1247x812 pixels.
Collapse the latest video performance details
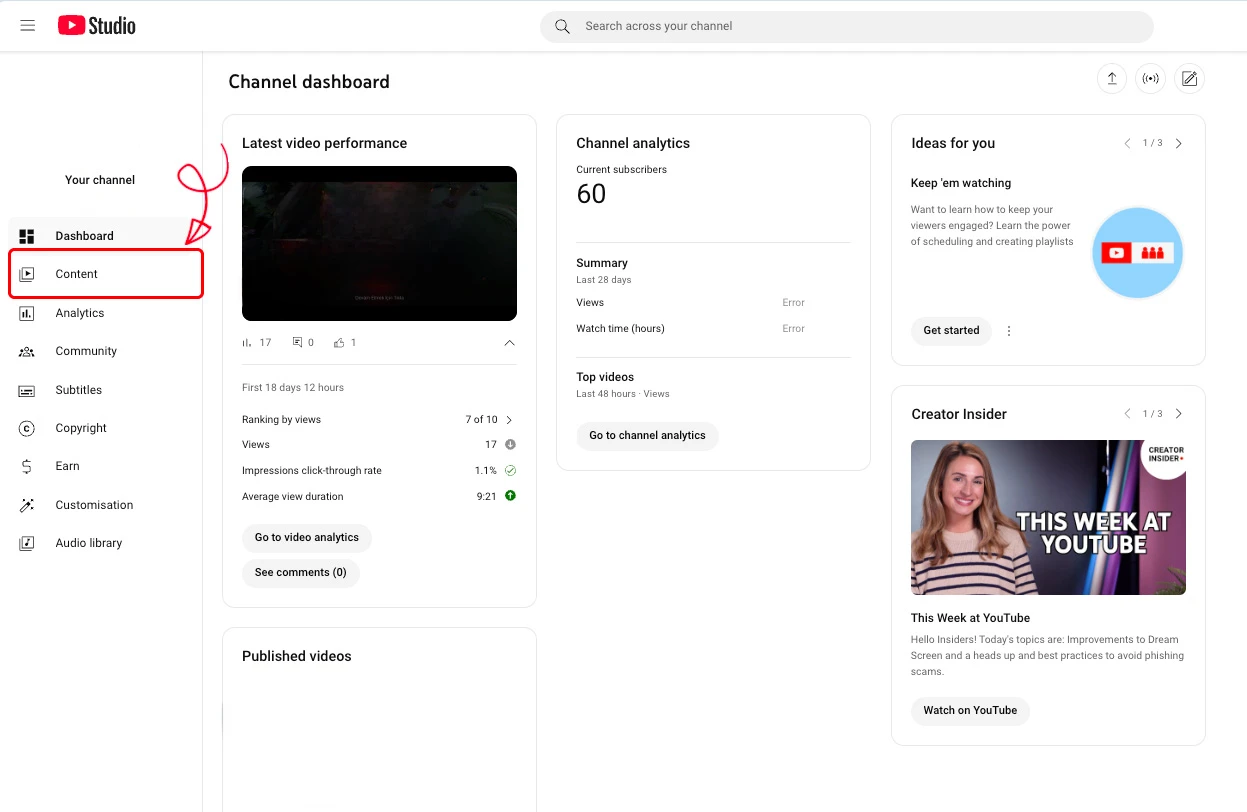[x=509, y=342]
